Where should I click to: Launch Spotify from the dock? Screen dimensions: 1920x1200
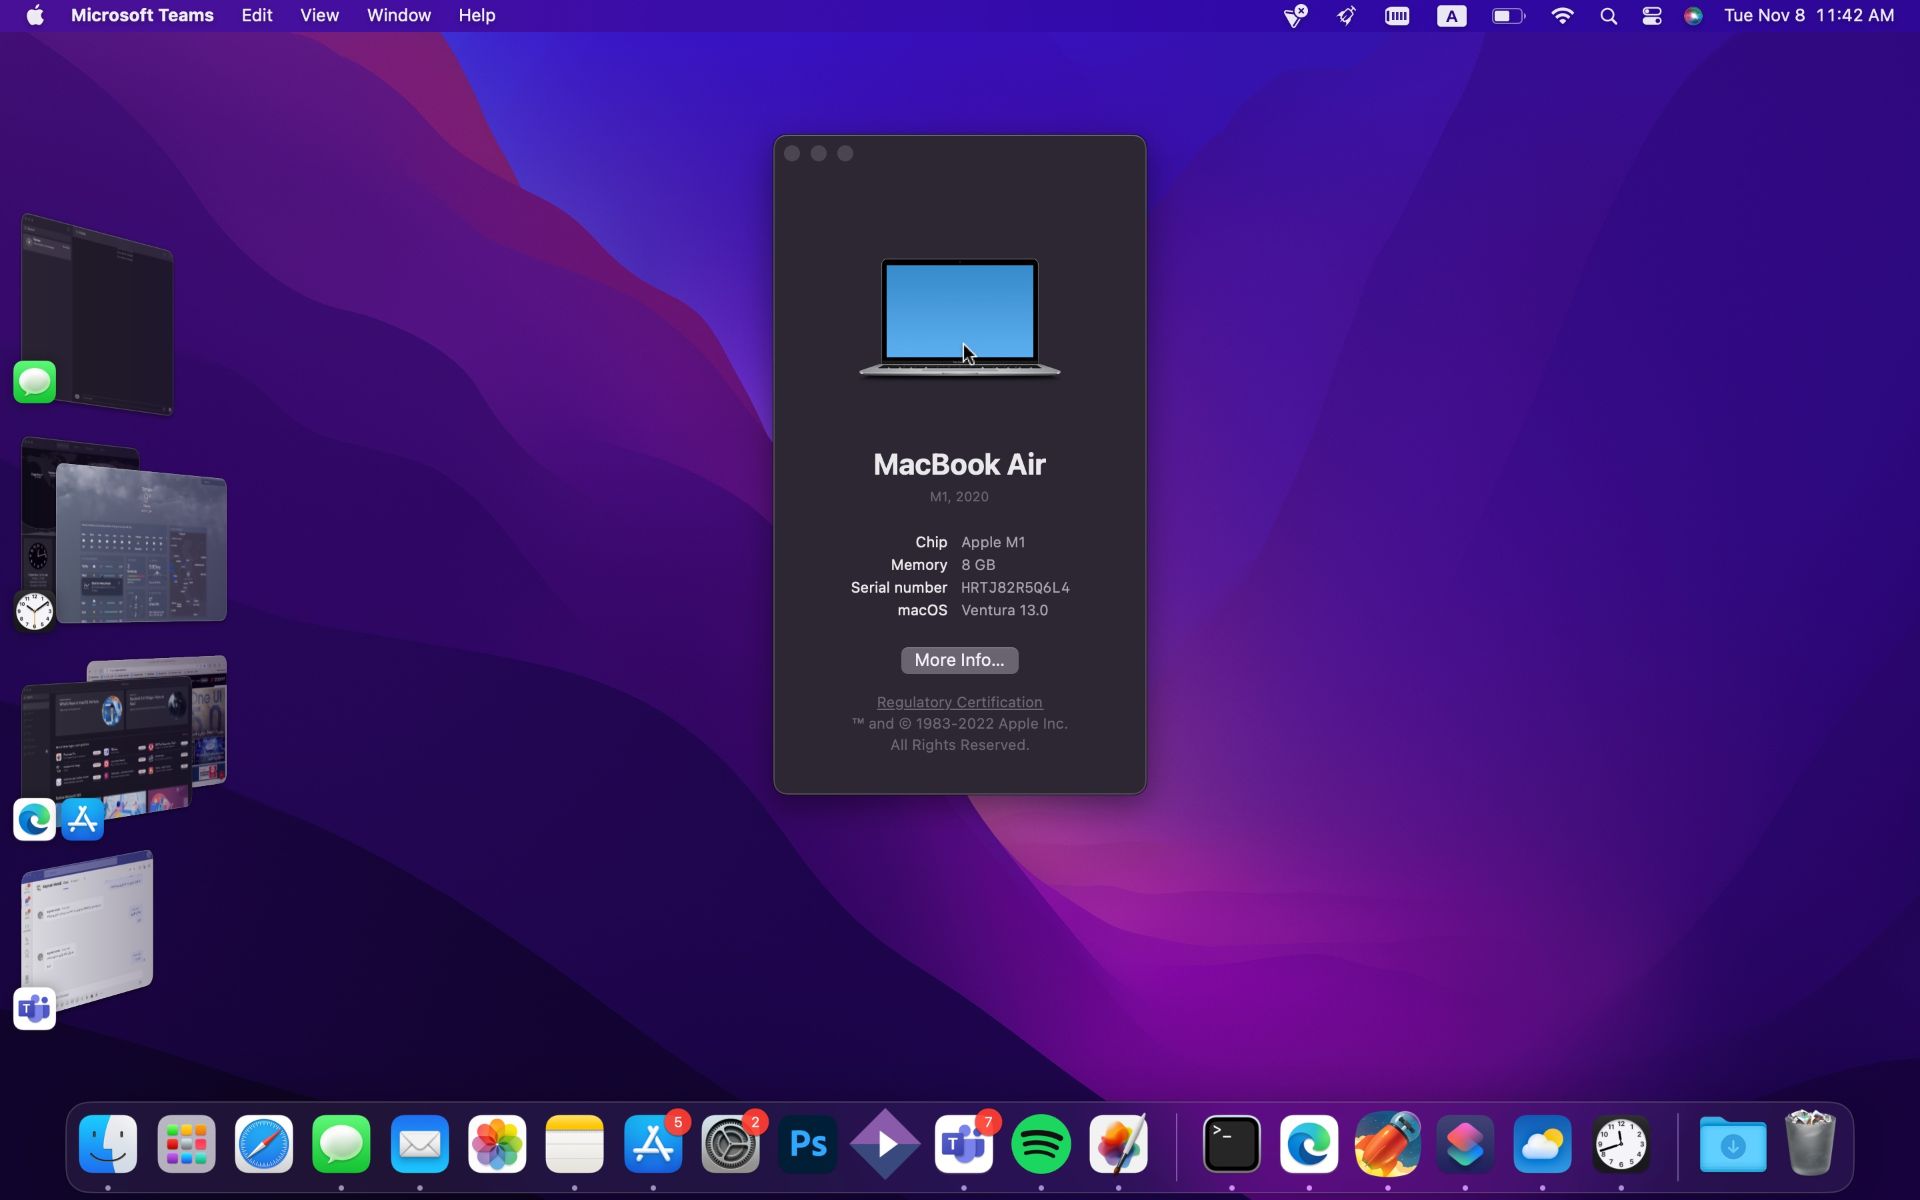1040,1143
